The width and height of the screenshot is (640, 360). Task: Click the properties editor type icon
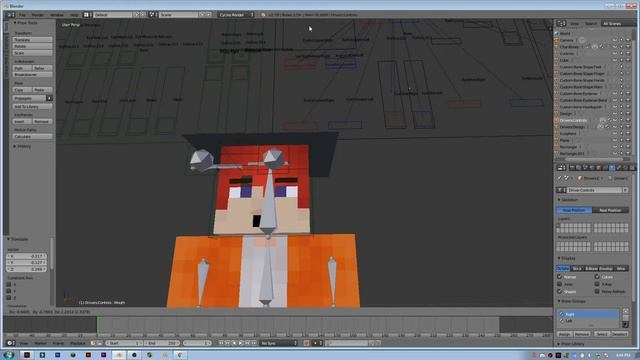coord(561,168)
